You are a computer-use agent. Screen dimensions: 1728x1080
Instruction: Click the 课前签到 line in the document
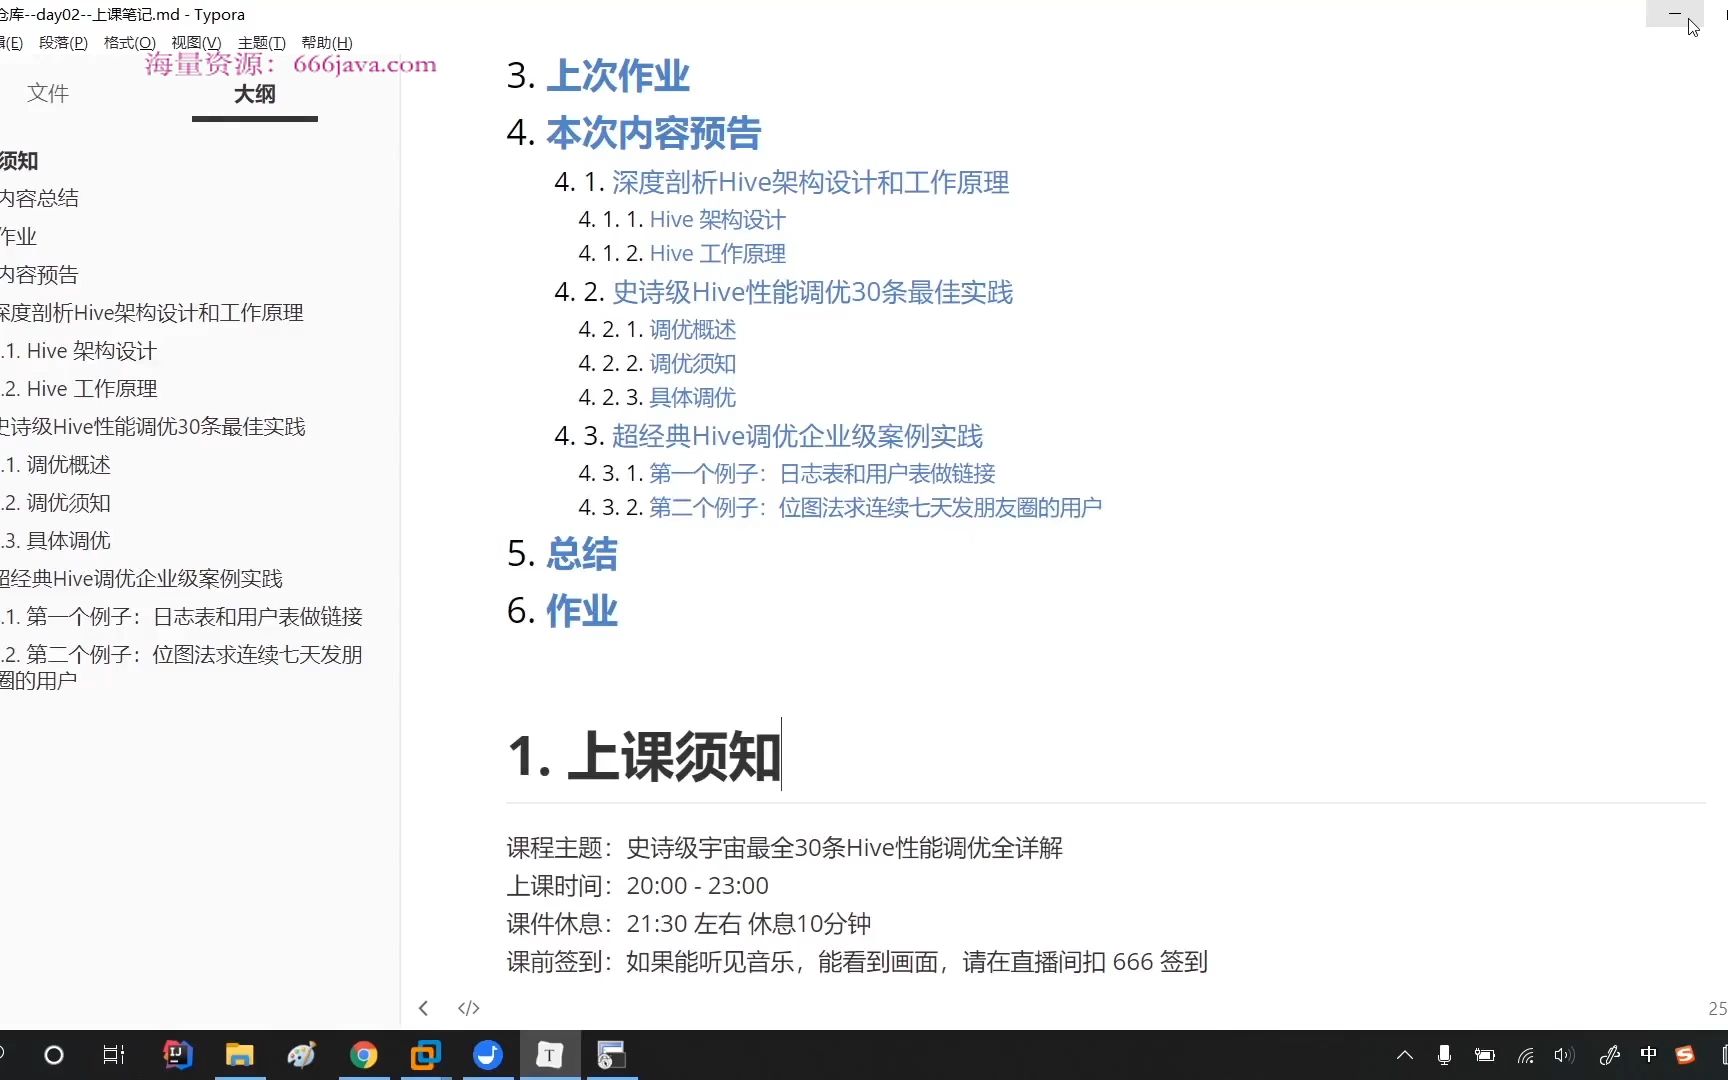click(857, 962)
